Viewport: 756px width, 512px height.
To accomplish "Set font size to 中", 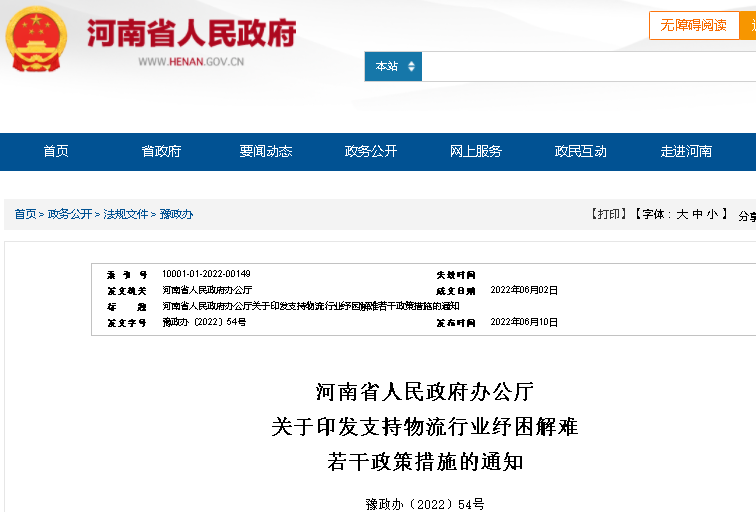I will 697,214.
